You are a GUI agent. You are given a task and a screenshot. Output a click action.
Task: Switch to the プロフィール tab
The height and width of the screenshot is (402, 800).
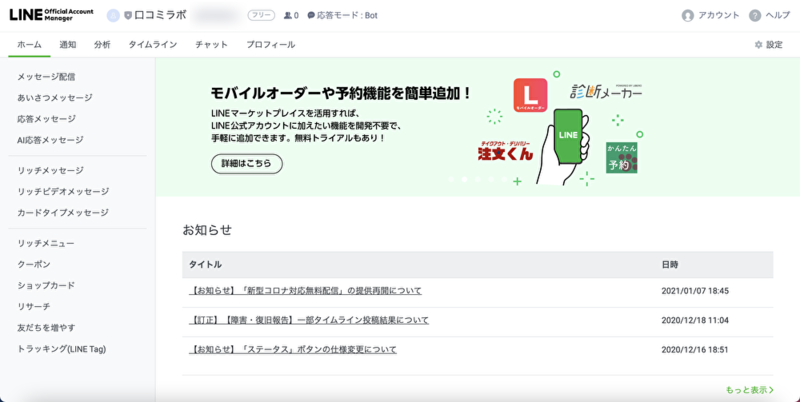coord(270,45)
